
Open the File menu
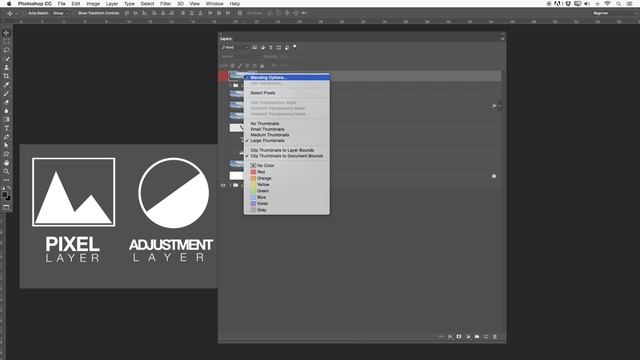[x=62, y=4]
